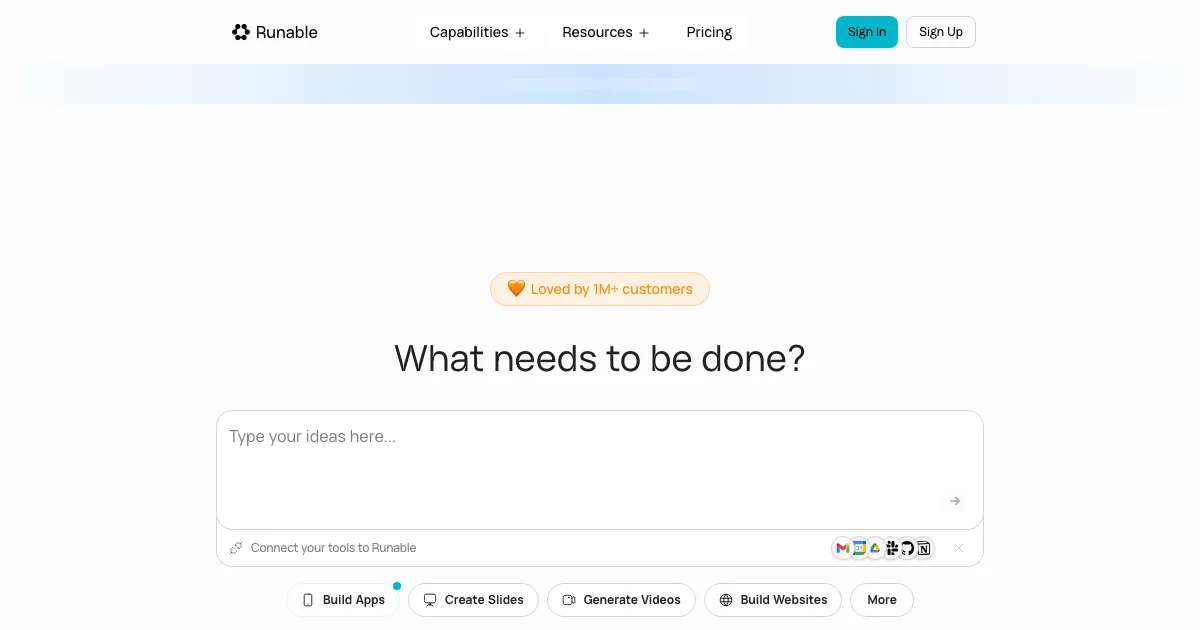This screenshot has height=630, width=1200.
Task: Click the heart icon in the customers badge
Action: point(516,289)
